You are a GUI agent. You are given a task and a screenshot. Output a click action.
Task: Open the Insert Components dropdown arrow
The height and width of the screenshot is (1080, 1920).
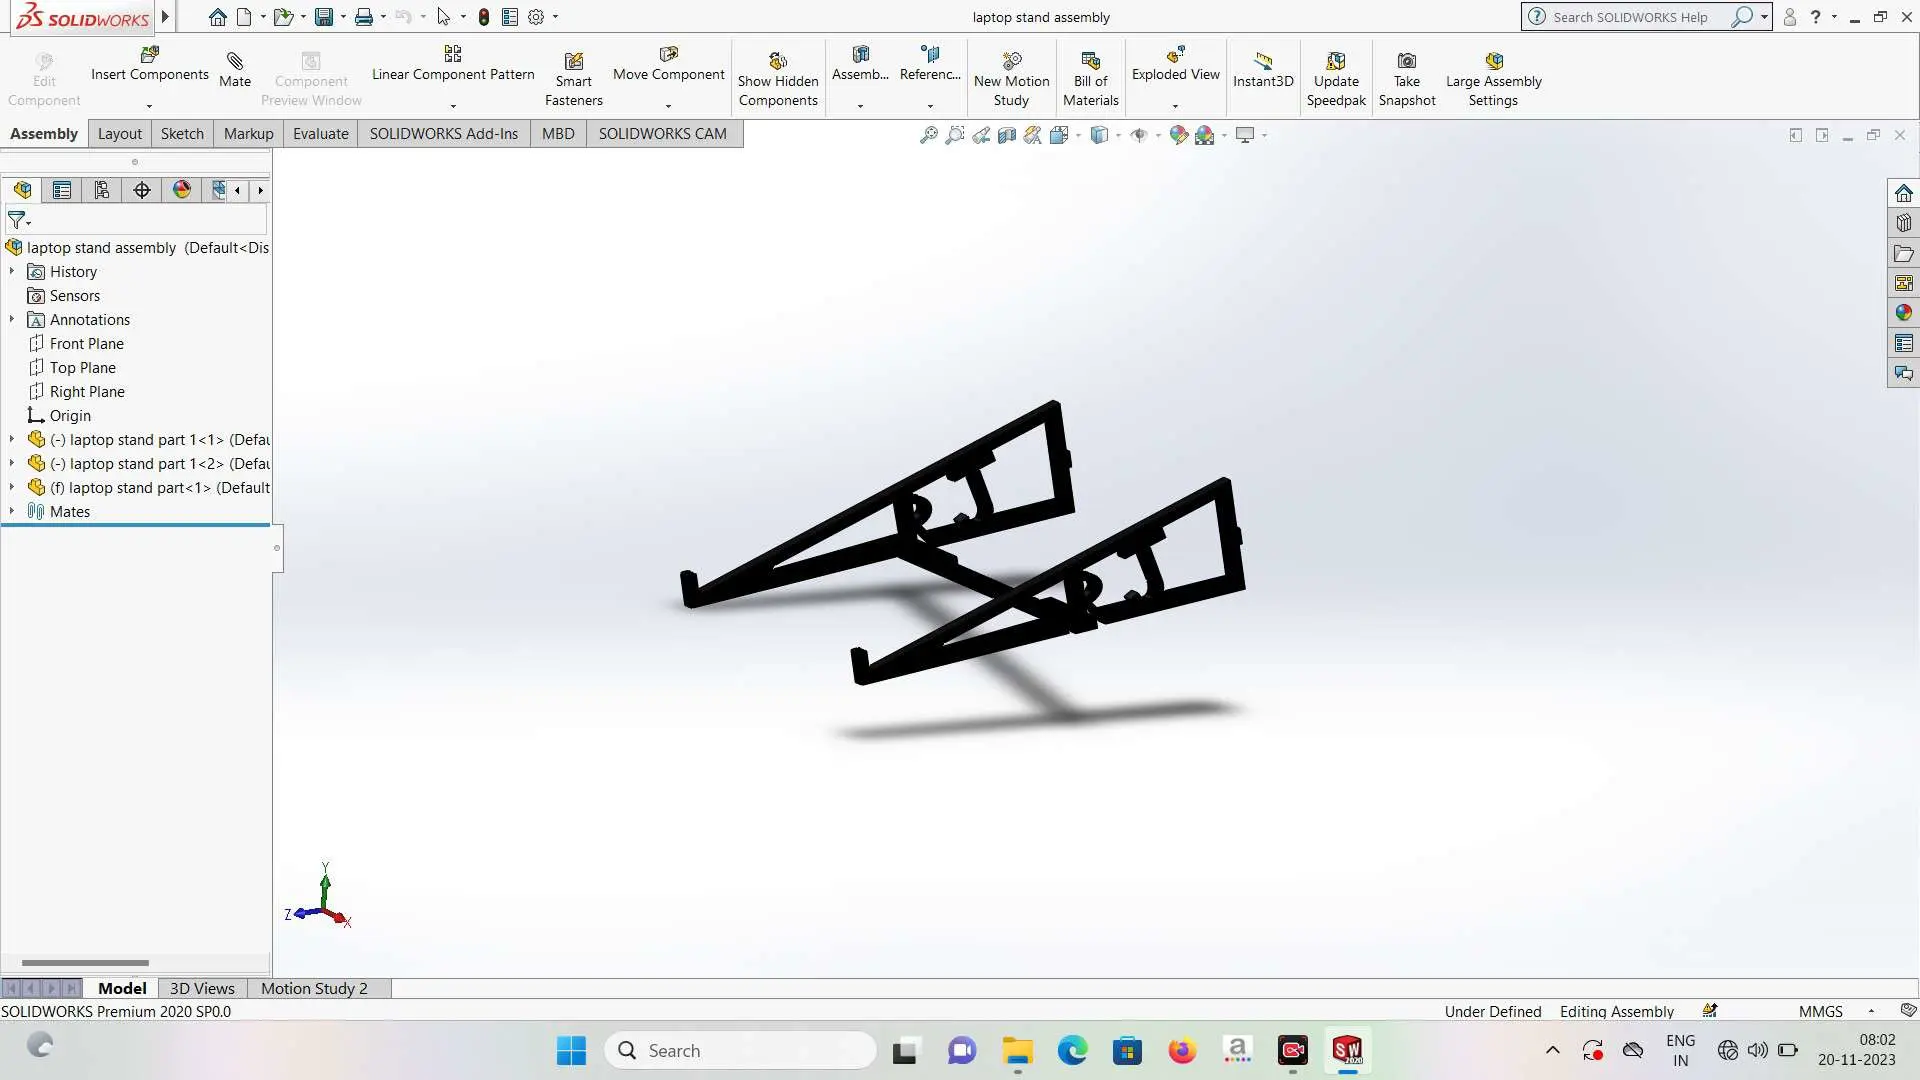(149, 106)
